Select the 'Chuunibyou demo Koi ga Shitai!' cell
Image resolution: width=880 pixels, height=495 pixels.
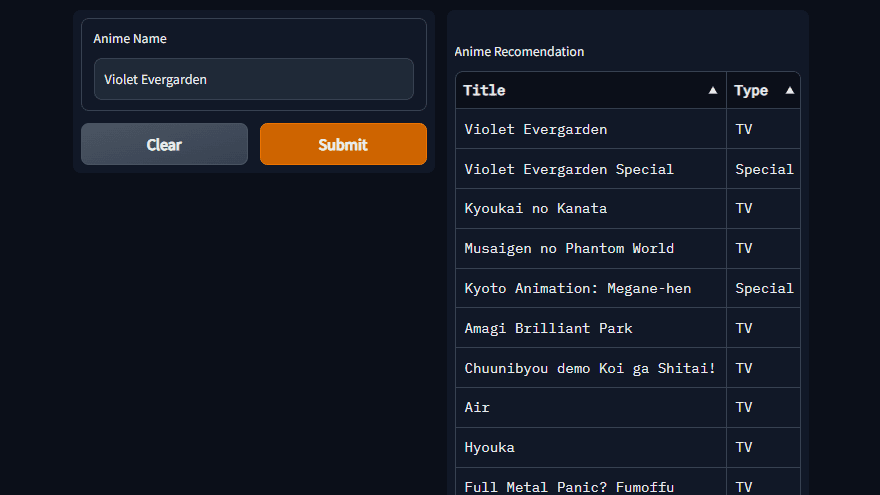click(591, 368)
